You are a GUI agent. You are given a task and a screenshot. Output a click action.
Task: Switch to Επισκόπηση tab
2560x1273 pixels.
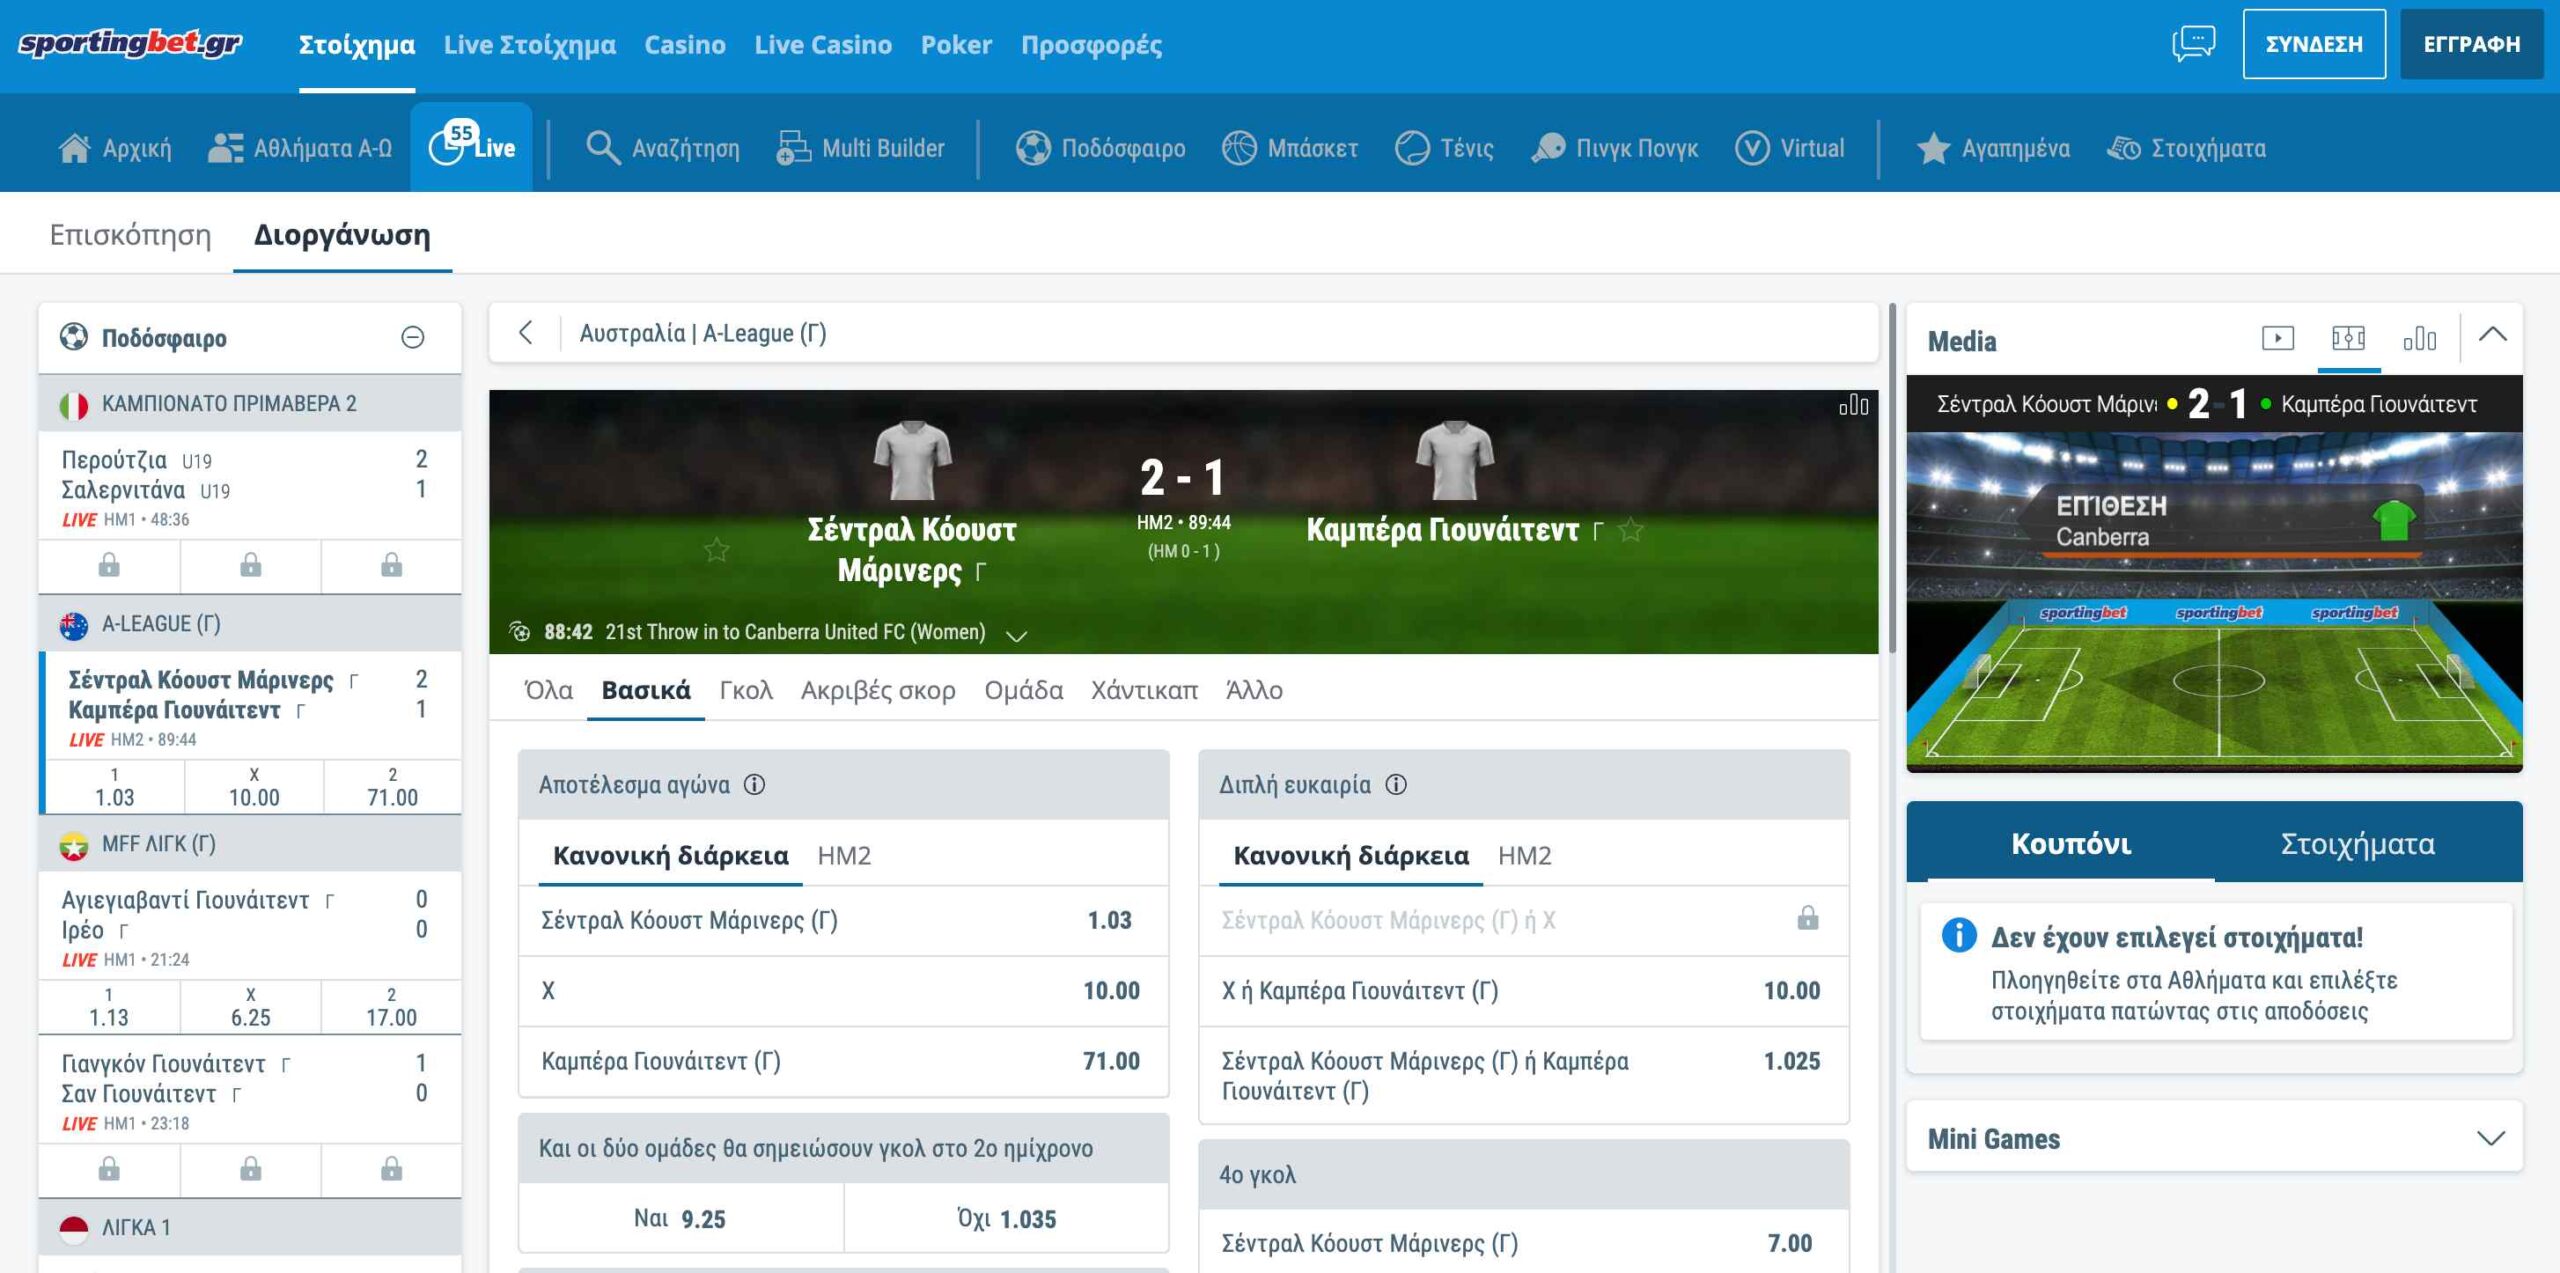pos(131,235)
